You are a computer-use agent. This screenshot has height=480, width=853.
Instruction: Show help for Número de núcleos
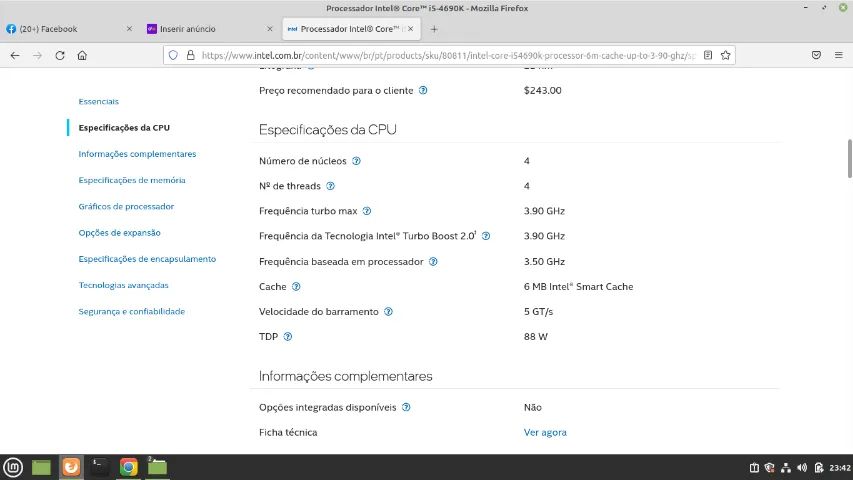pyautogui.click(x=356, y=161)
